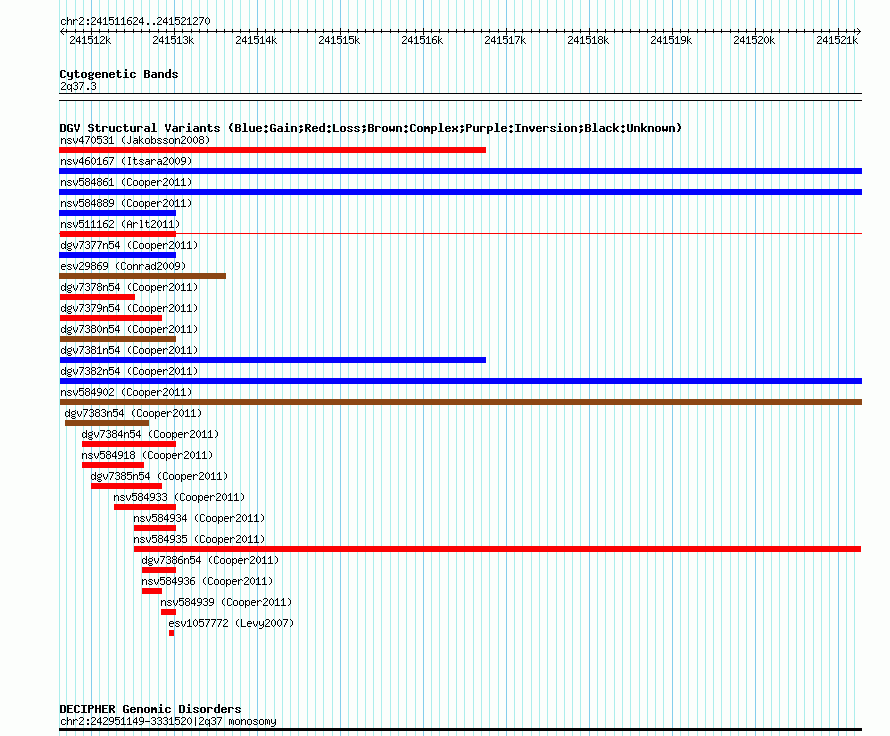The height and width of the screenshot is (736, 890).
Task: Click the short red nsv584939 bar
Action: (x=169, y=612)
